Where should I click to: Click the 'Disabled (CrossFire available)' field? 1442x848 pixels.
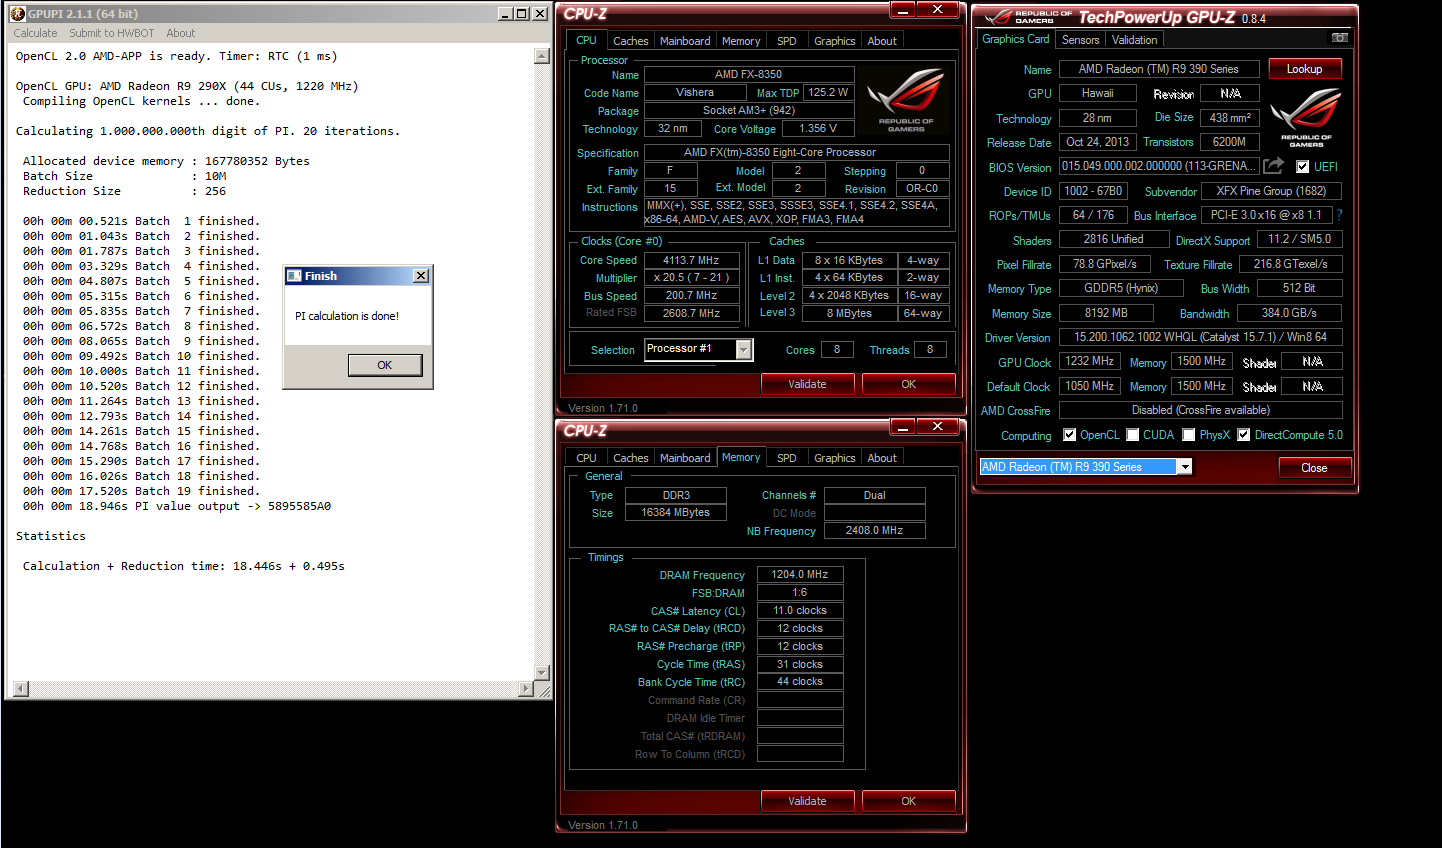point(1200,410)
